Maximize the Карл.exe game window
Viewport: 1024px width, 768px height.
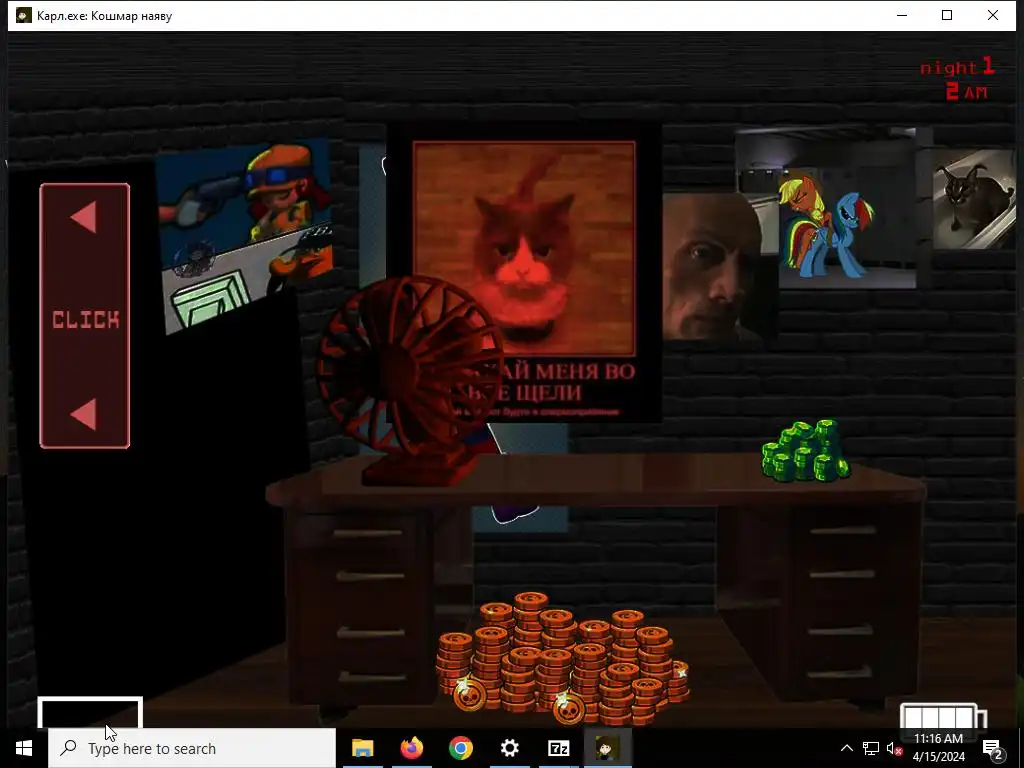coord(947,15)
